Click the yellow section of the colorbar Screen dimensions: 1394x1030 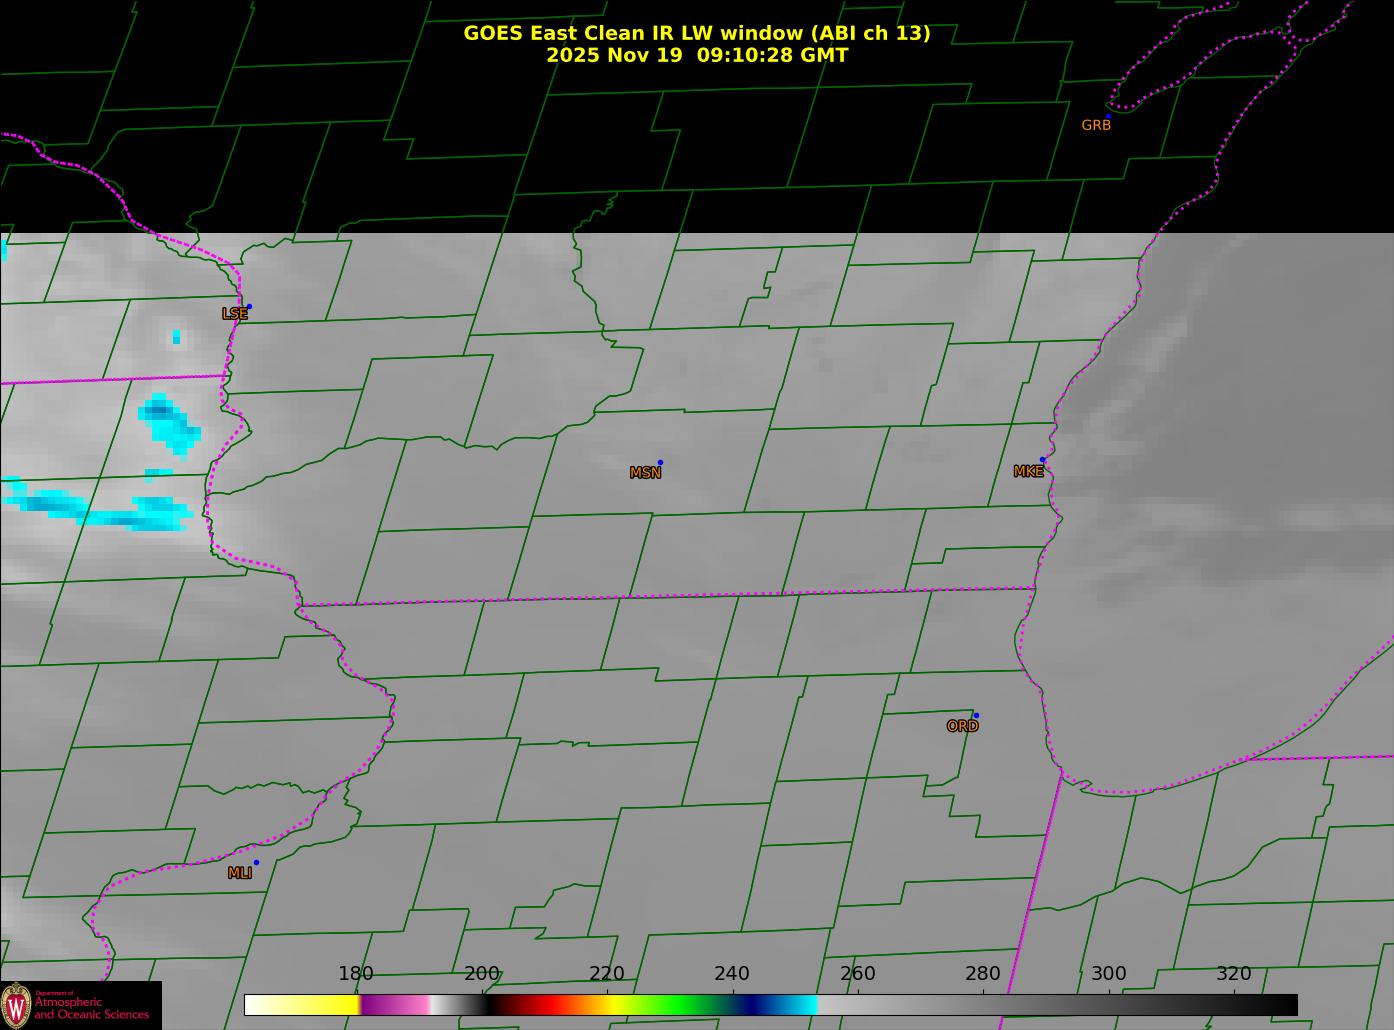(x=320, y=1004)
